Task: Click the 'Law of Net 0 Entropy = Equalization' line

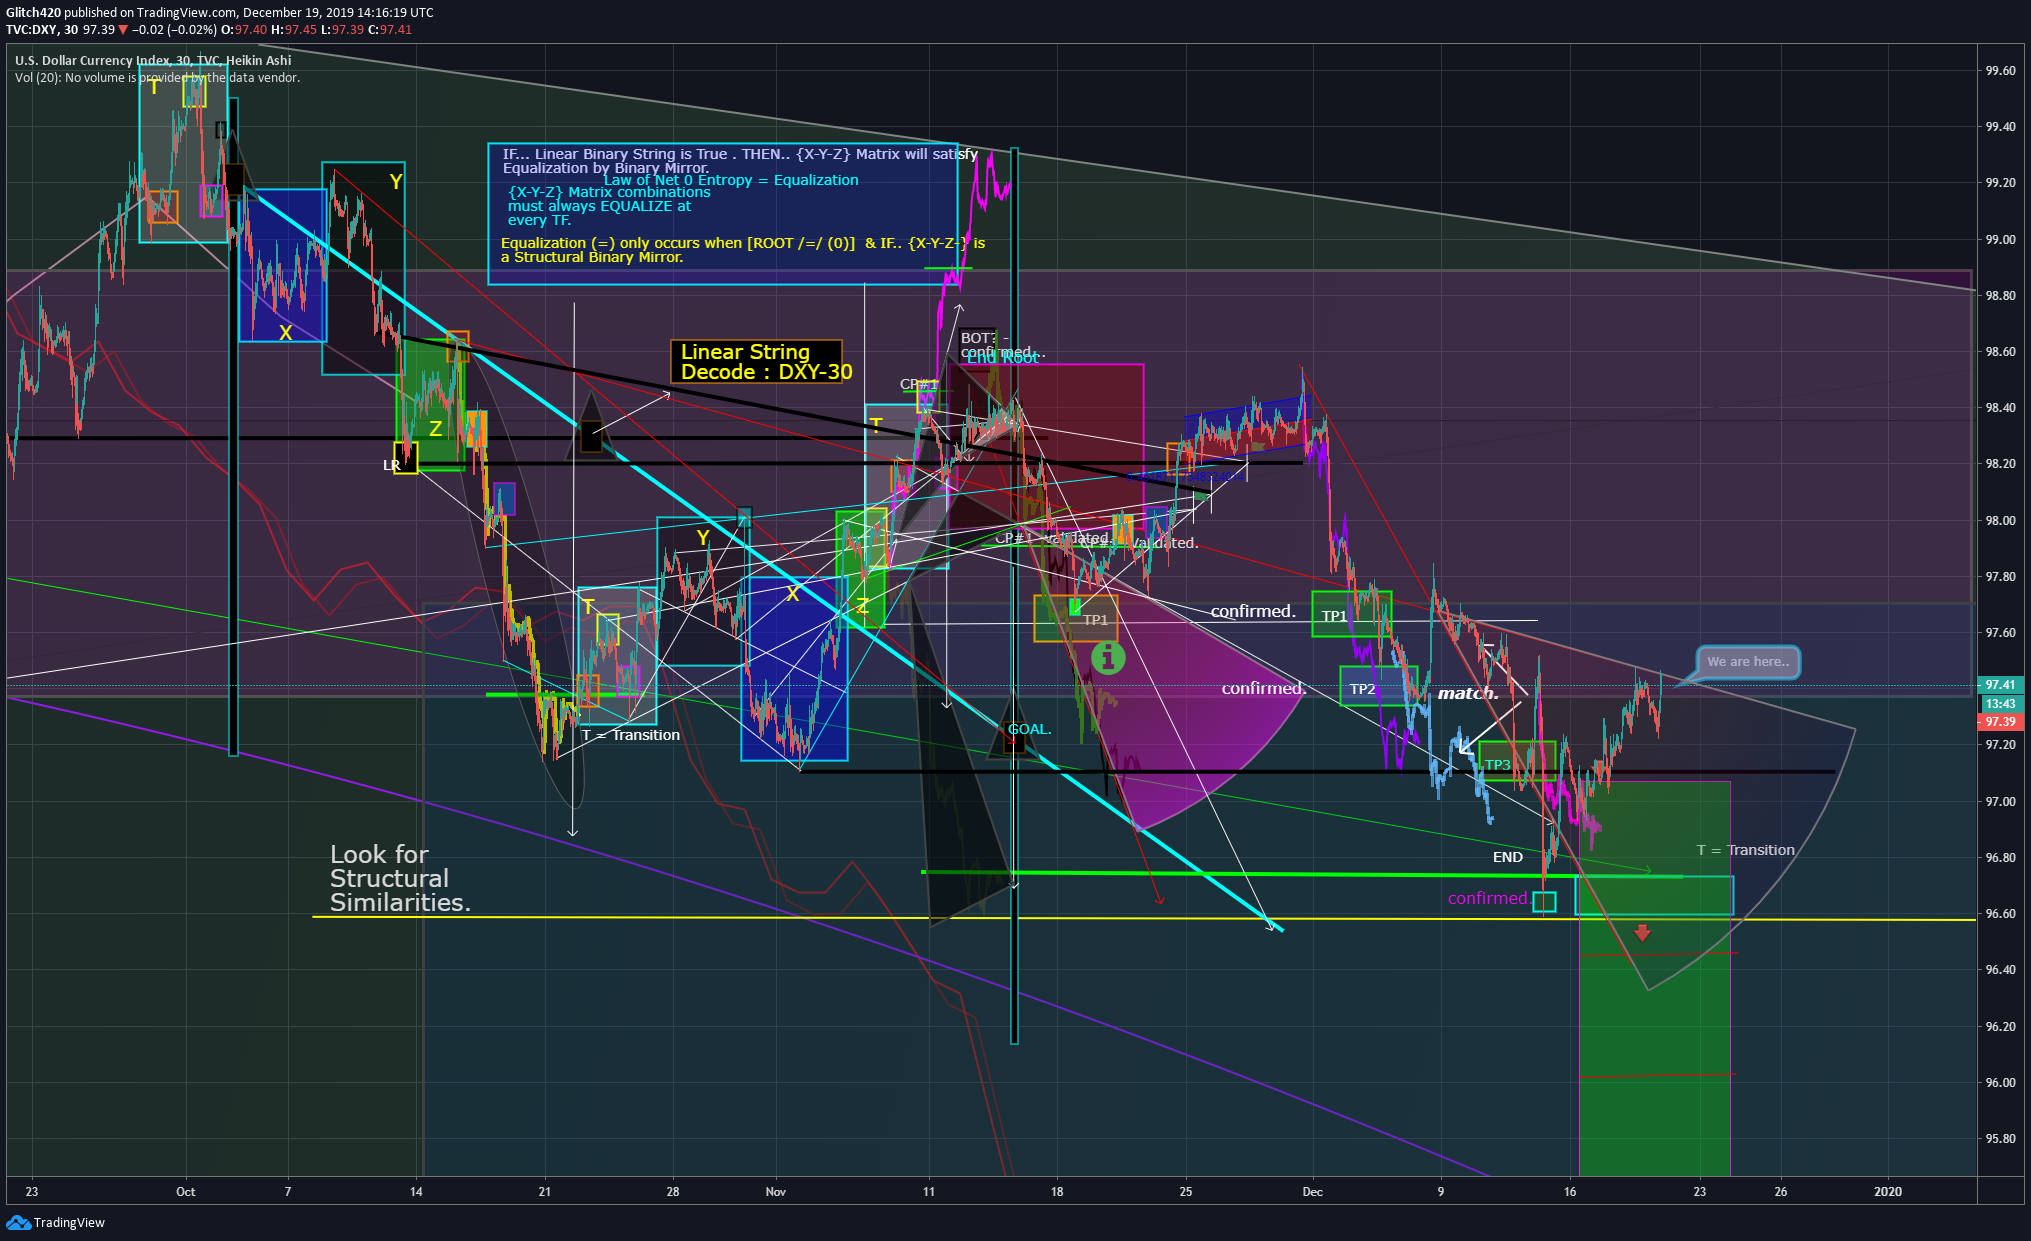Action: (730, 180)
